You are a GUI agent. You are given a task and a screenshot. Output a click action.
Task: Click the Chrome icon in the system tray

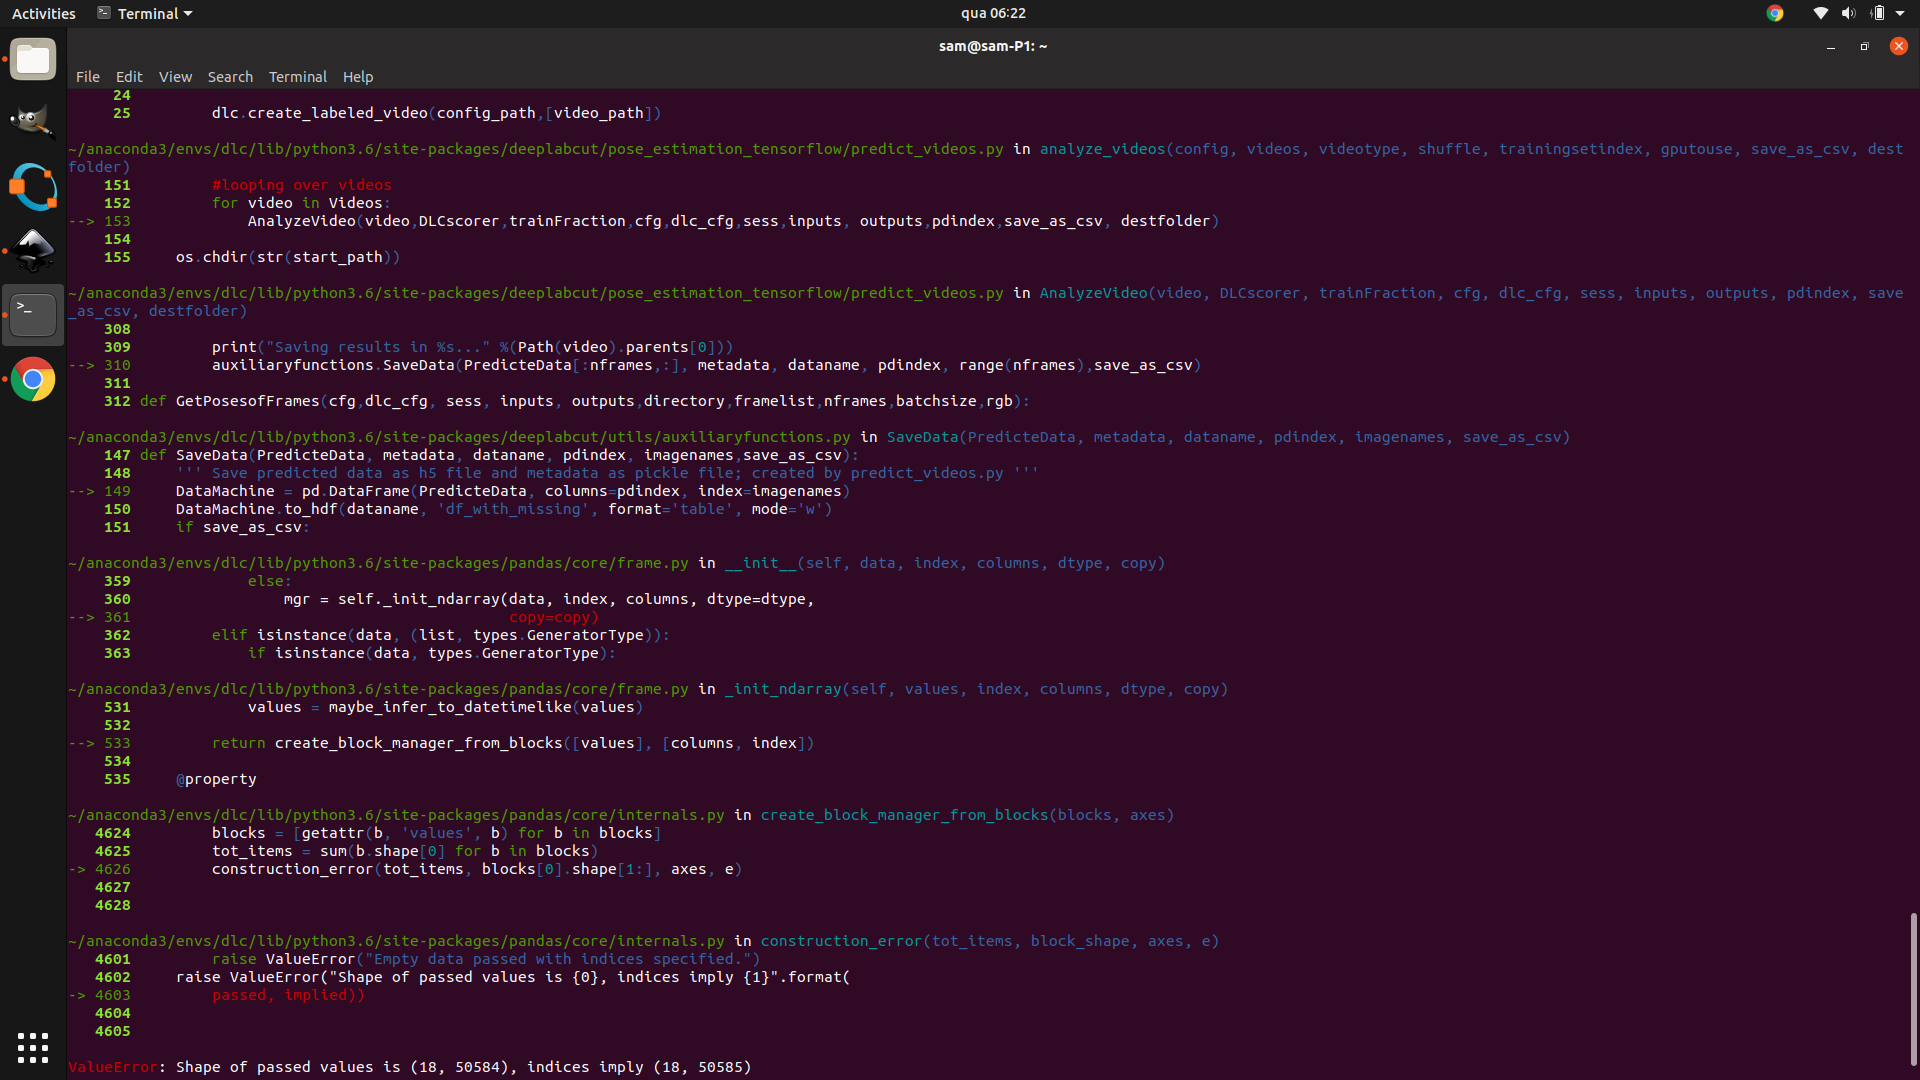(1776, 13)
